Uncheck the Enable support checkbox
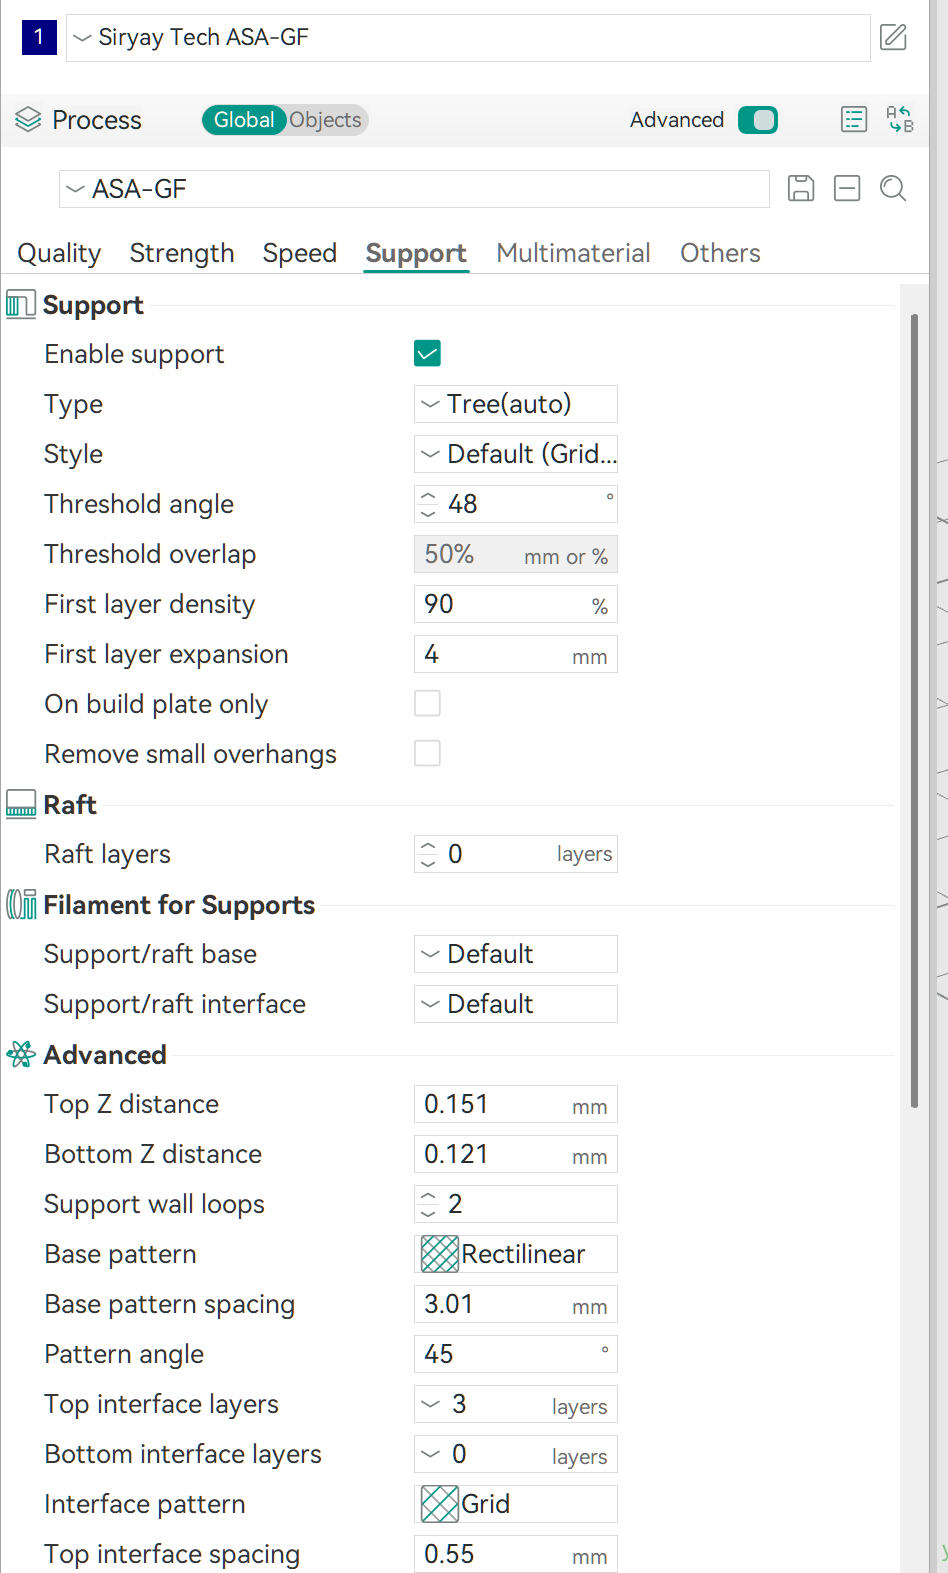The height and width of the screenshot is (1573, 948). 427,353
